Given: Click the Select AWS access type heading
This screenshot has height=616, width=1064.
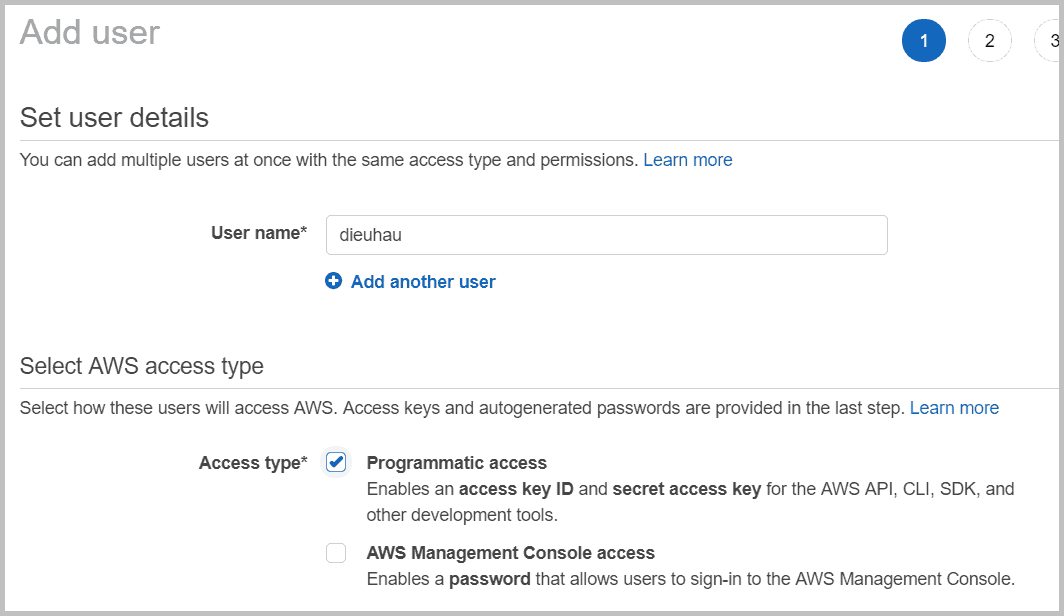Looking at the screenshot, I should (142, 366).
